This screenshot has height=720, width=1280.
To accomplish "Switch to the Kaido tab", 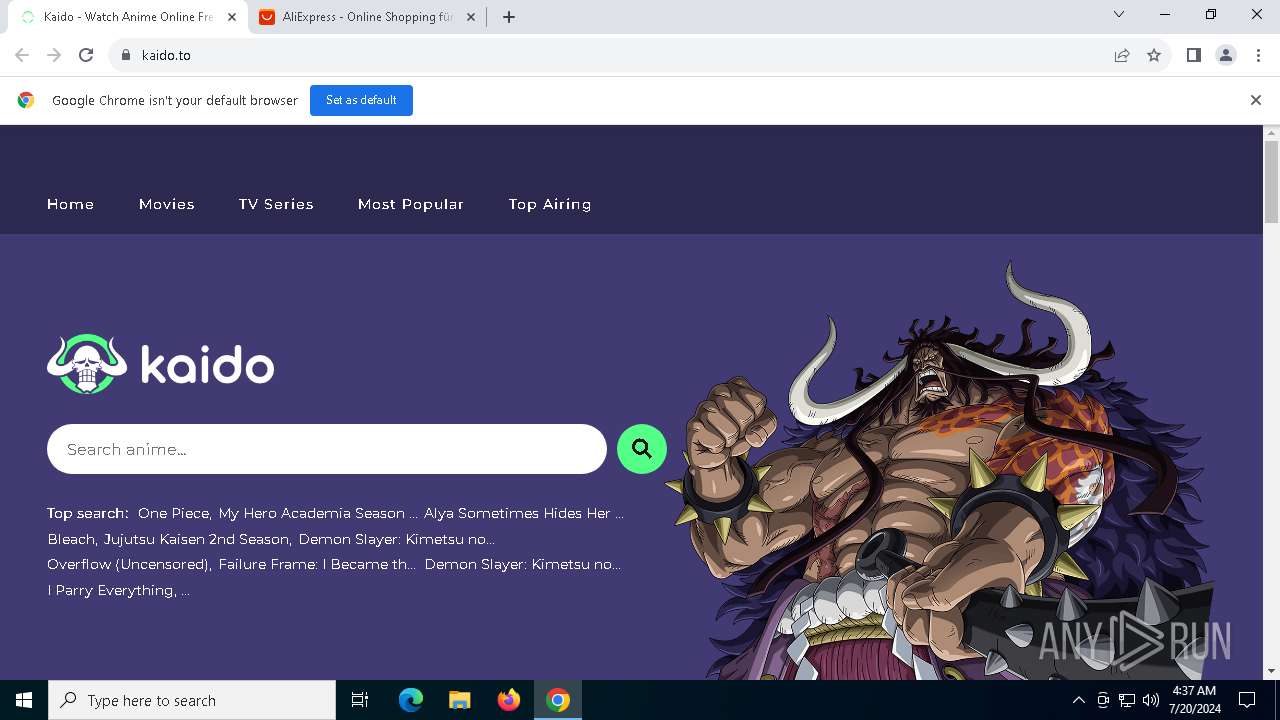I will (128, 17).
